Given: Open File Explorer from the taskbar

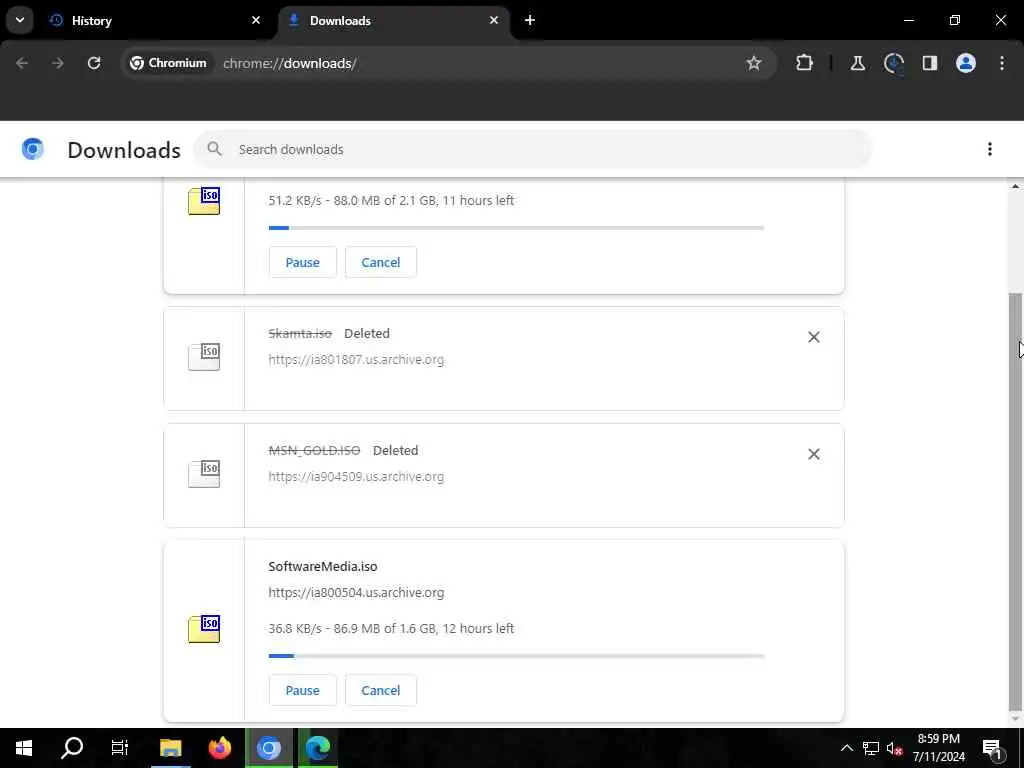Looking at the screenshot, I should coord(170,748).
